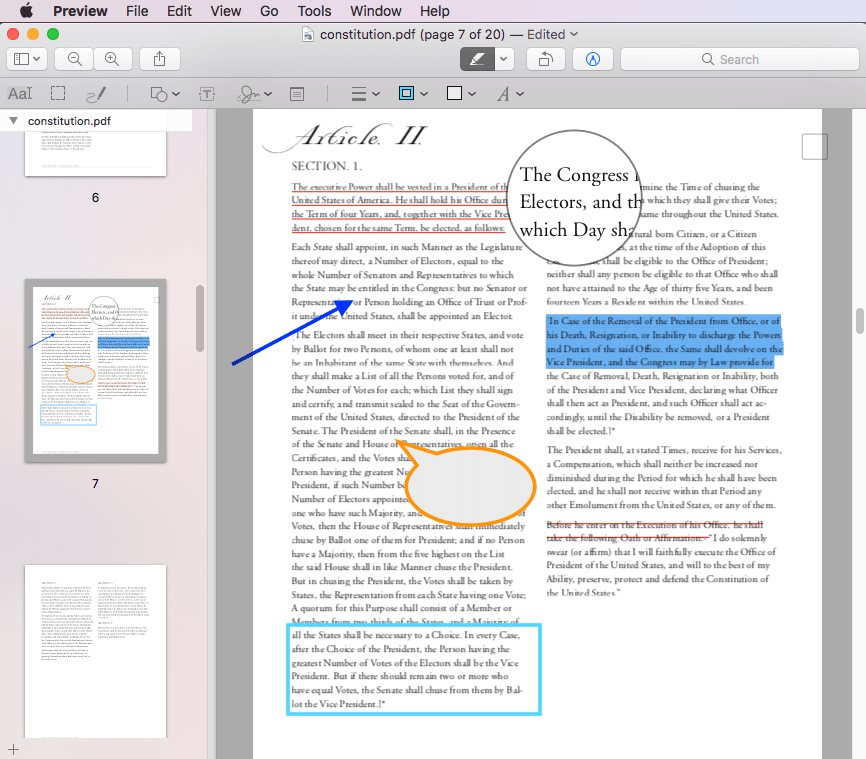
Task: Open the Tools menu
Action: [x=314, y=11]
